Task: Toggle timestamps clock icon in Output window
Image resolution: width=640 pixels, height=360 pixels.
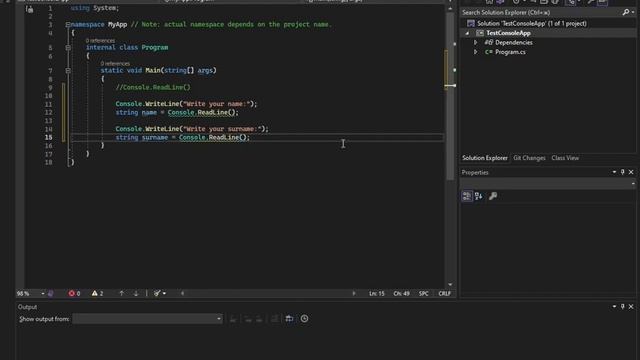Action: point(304,319)
